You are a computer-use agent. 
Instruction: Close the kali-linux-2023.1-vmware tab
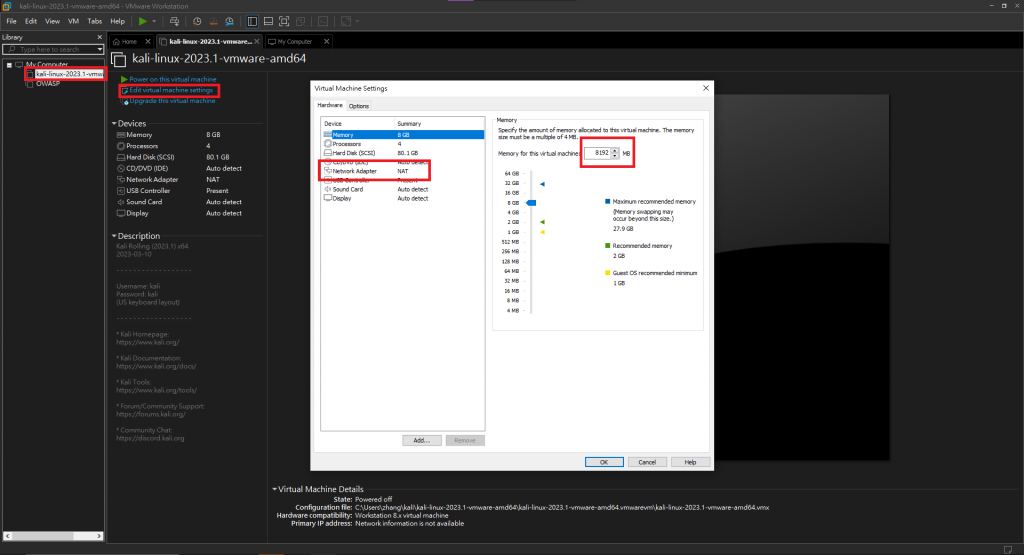257,42
